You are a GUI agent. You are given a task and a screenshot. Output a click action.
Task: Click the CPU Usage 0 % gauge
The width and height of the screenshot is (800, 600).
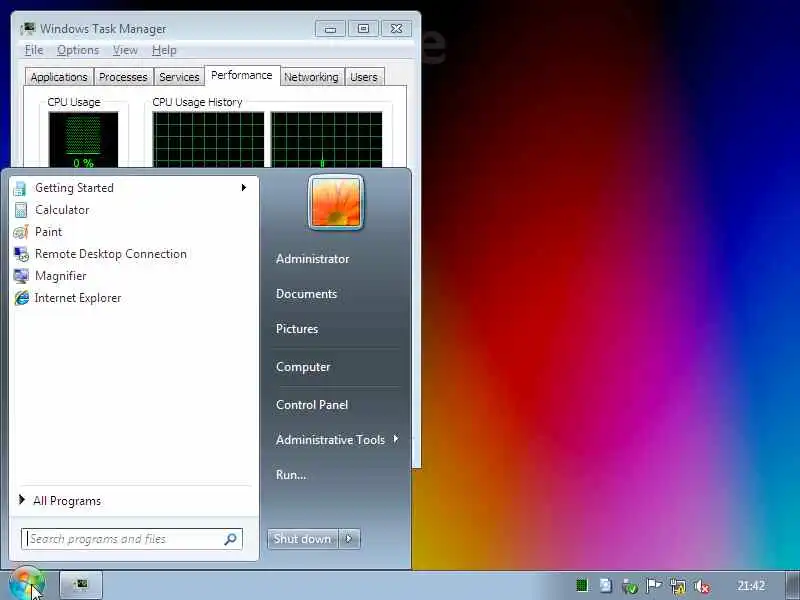[x=83, y=140]
